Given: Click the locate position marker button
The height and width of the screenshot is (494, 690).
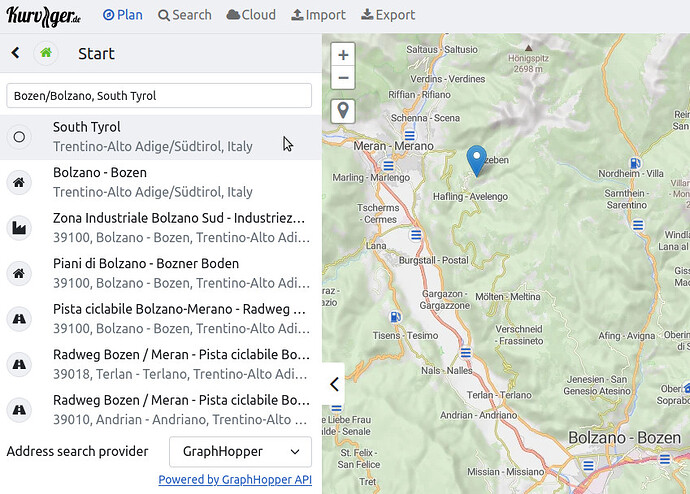Looking at the screenshot, I should (x=343, y=110).
